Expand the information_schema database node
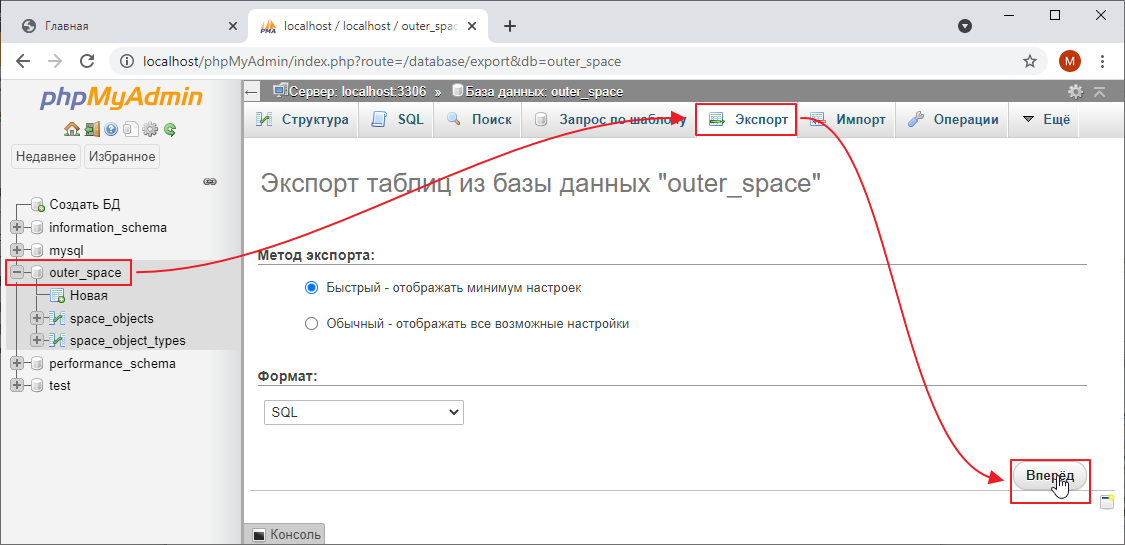 pos(17,228)
